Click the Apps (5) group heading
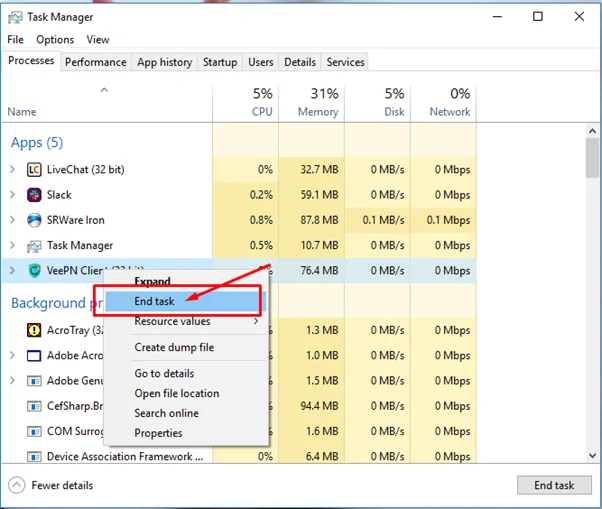The height and width of the screenshot is (509, 602). point(37,142)
